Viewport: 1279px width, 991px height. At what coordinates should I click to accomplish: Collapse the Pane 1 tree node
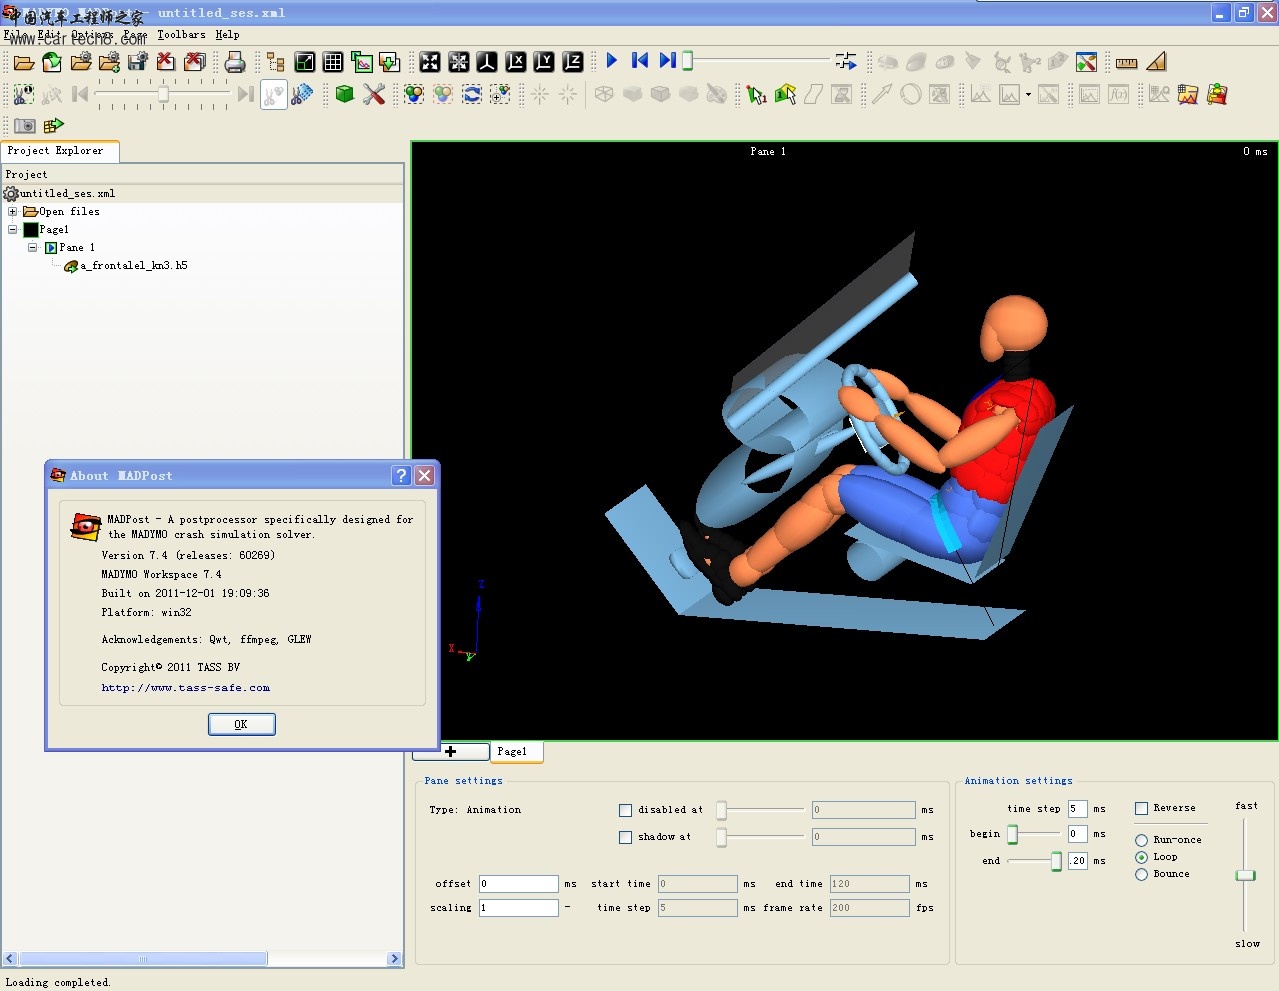pos(32,247)
